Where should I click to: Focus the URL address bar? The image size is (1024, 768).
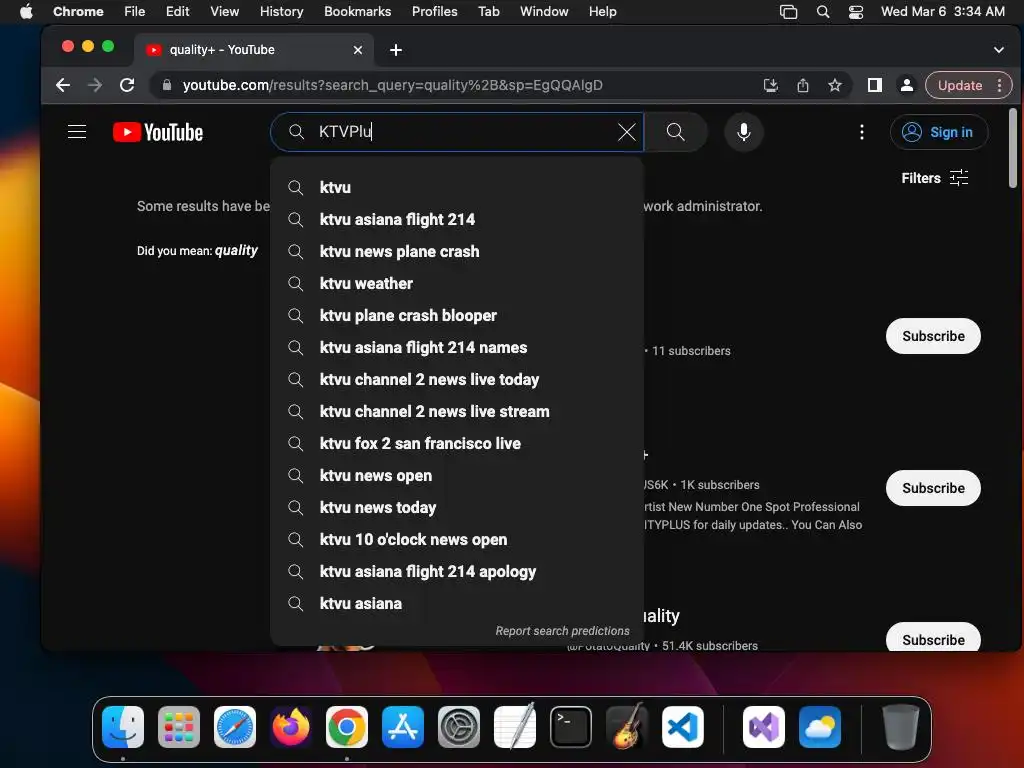(x=457, y=85)
